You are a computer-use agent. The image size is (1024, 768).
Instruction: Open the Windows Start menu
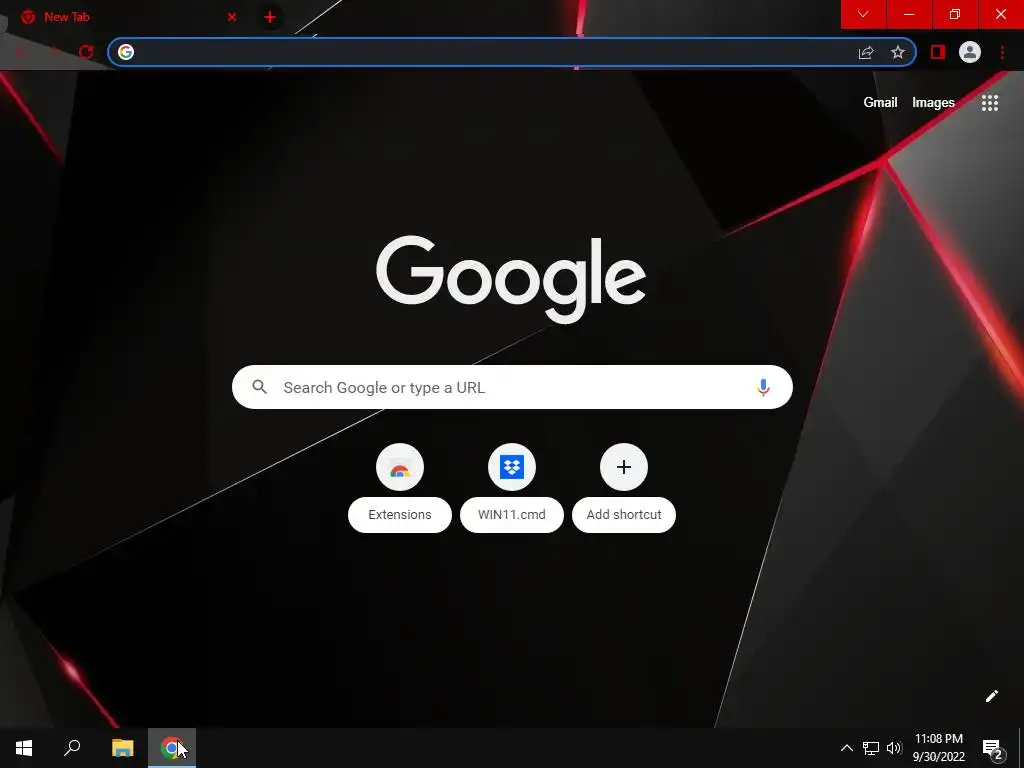[24, 748]
